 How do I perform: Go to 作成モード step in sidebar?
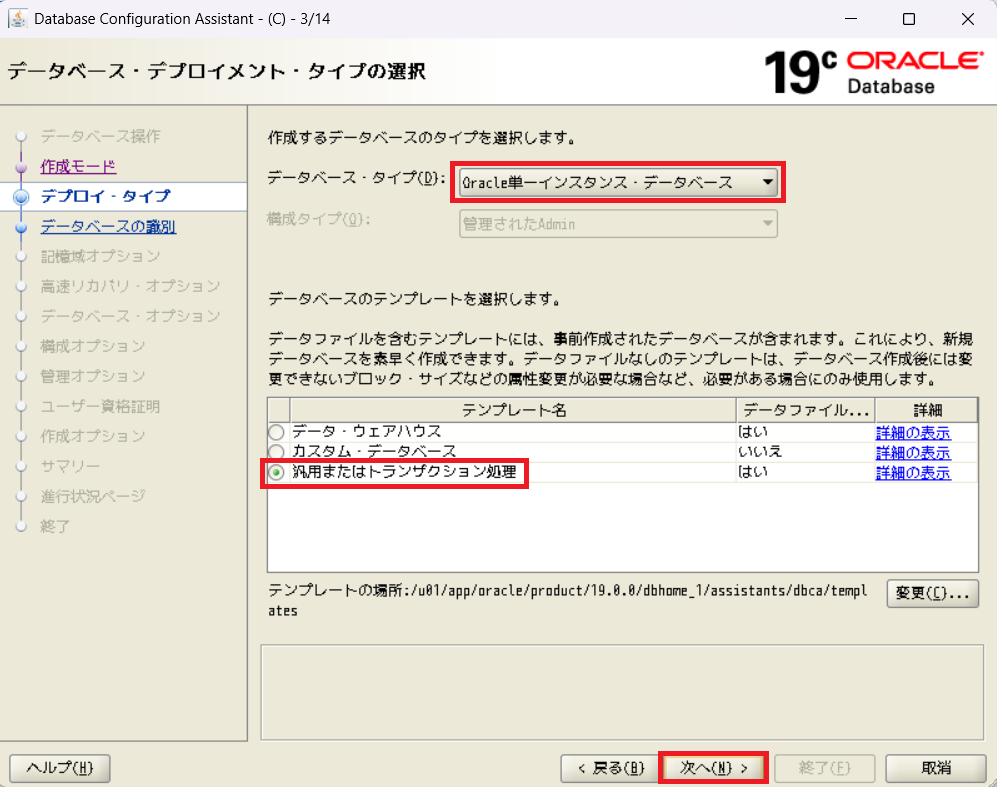pos(78,166)
